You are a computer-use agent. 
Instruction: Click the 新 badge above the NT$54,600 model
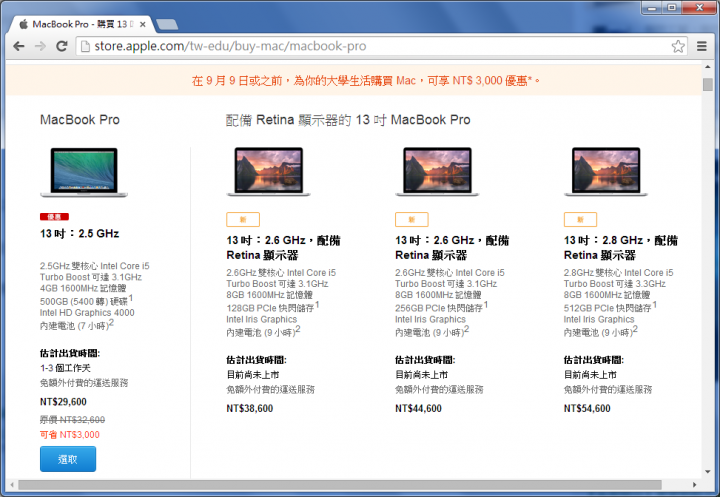click(x=580, y=220)
